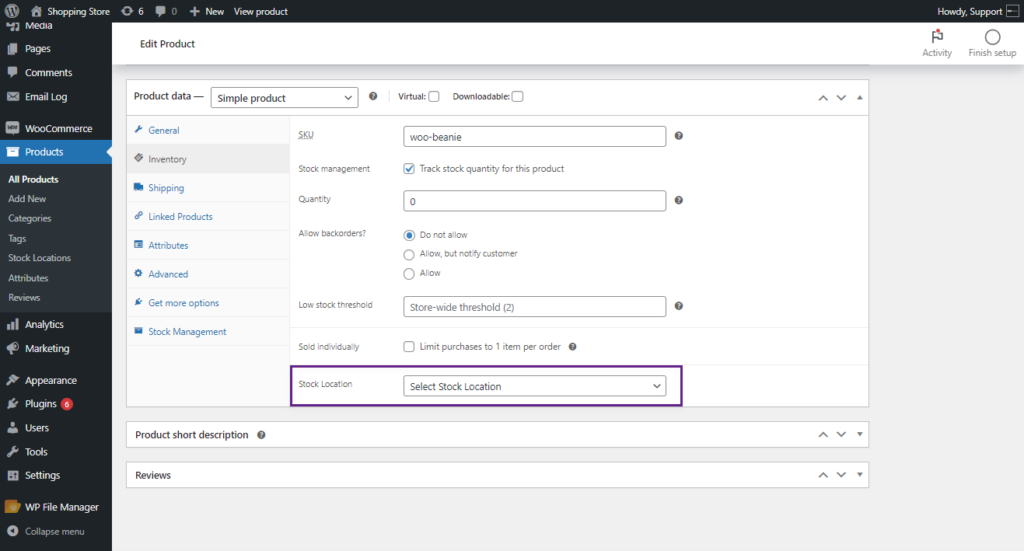Open the Attributes product data tab
The image size is (1024, 551).
coord(208,245)
